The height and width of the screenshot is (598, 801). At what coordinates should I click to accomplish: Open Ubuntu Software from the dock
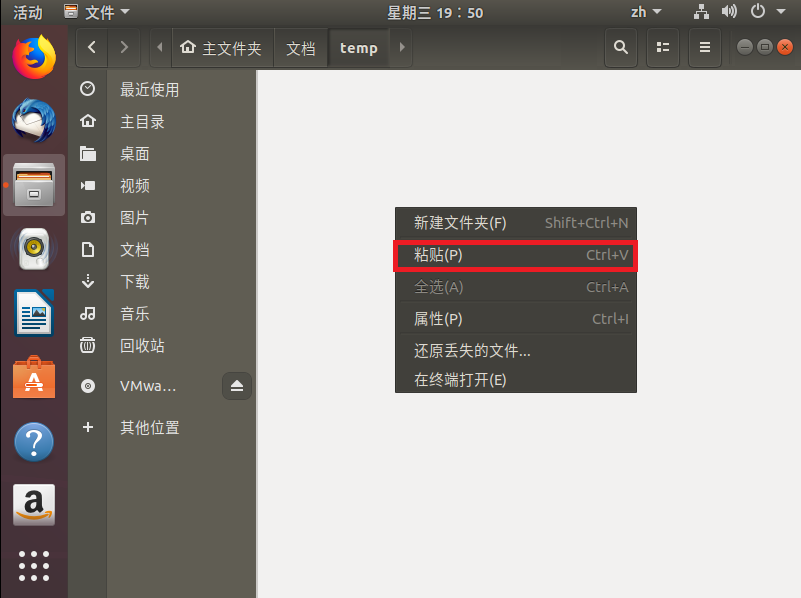pyautogui.click(x=34, y=377)
